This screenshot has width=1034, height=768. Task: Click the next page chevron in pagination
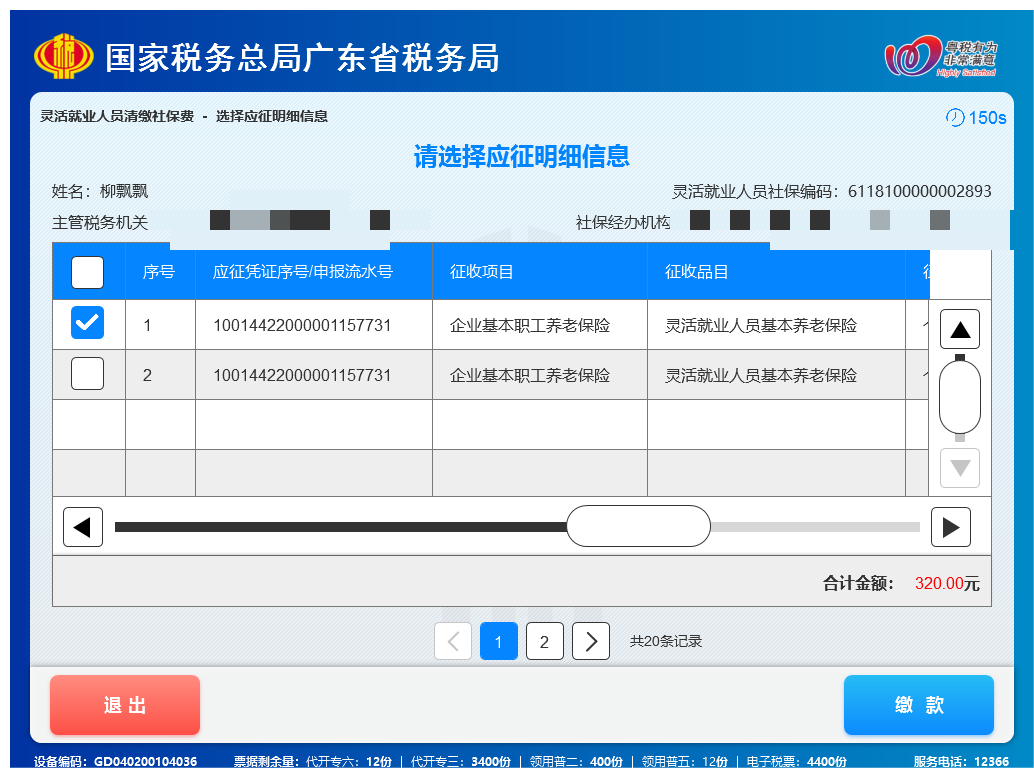click(x=590, y=641)
